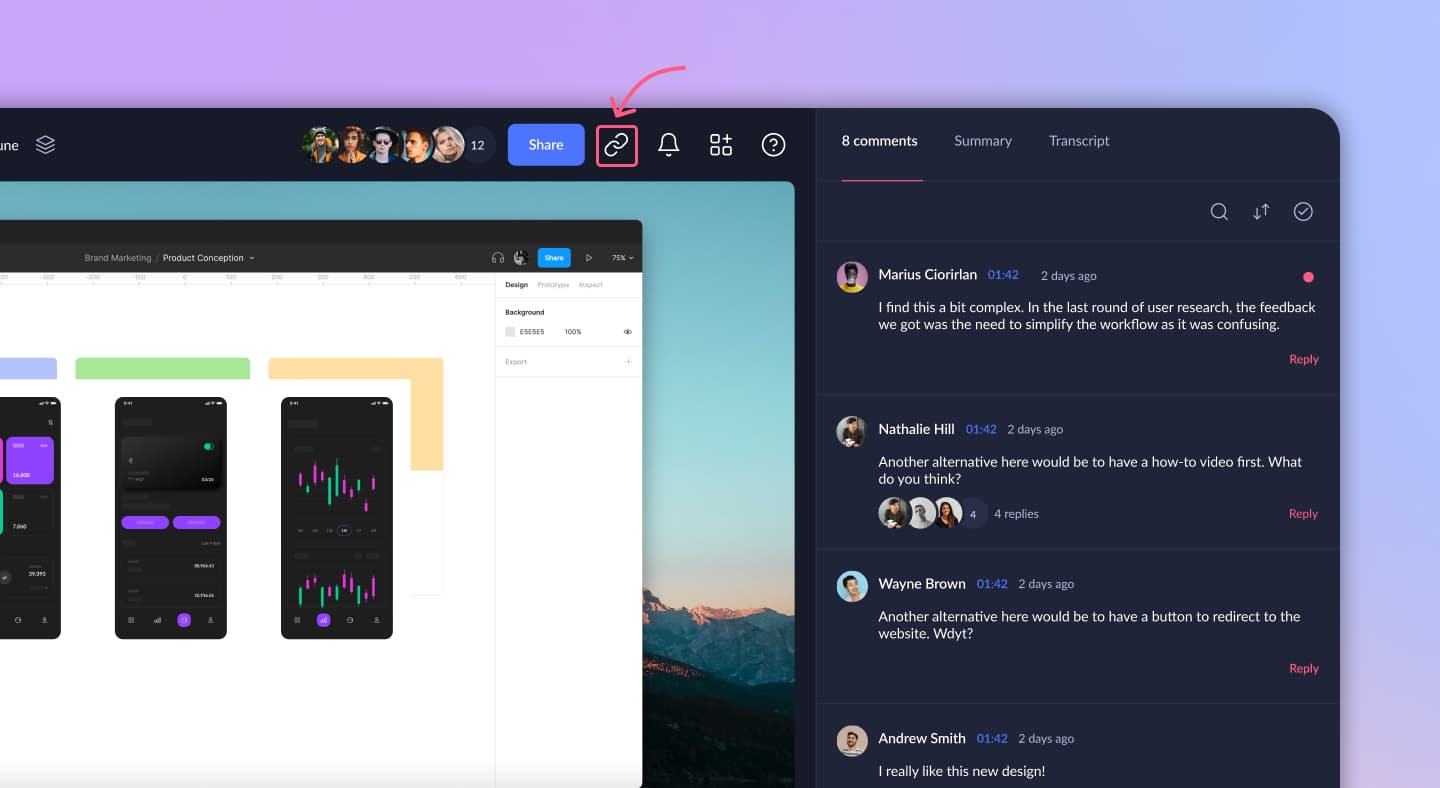Select the Design tab in the properties panel
1440x788 pixels.
click(516, 285)
